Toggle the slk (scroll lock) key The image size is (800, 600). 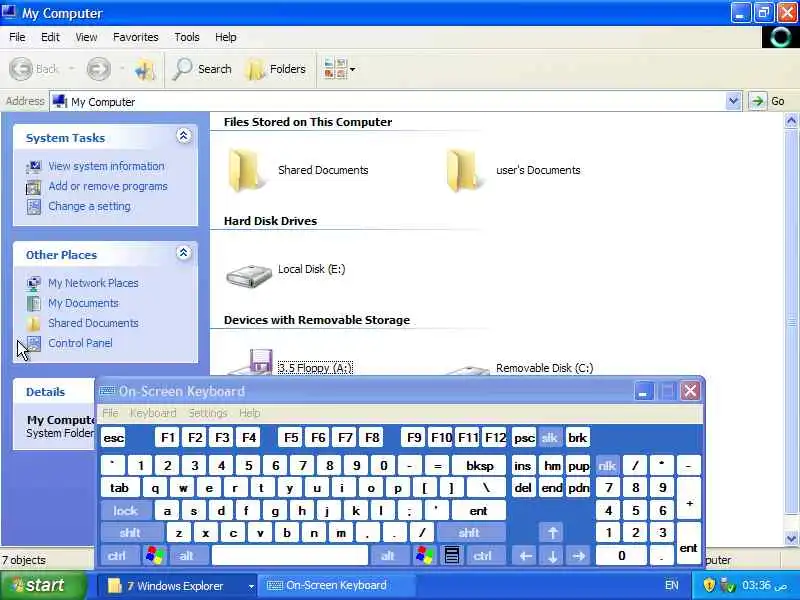(549, 438)
